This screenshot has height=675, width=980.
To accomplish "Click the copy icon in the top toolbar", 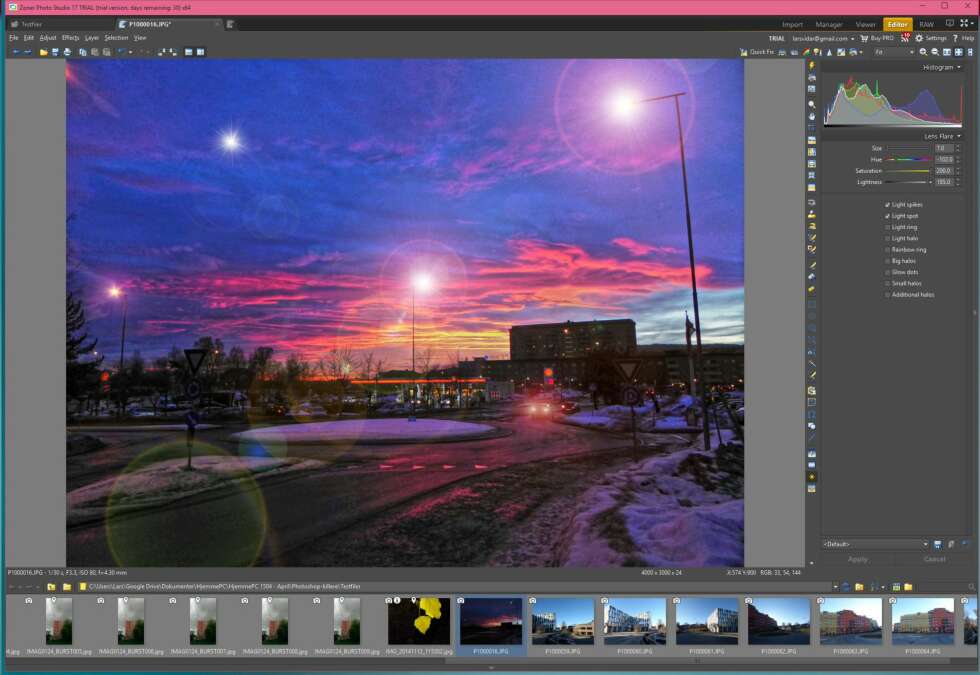I will coord(82,52).
